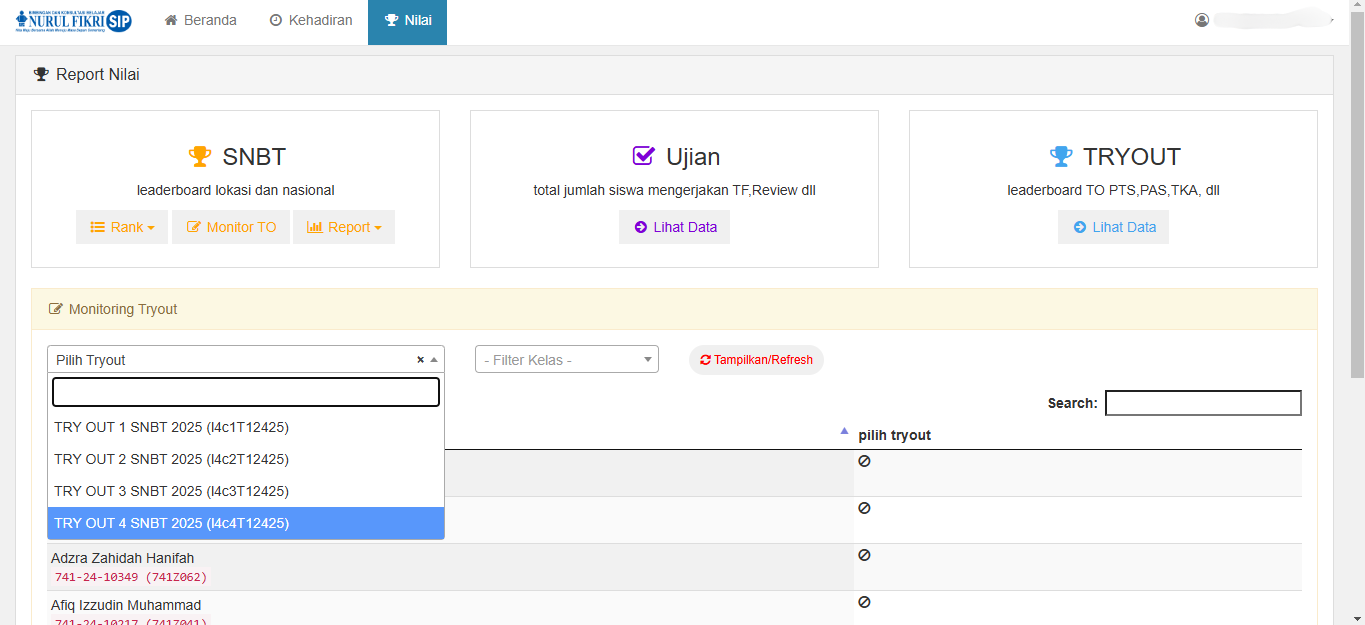Click sort arrow in the table header

[x=844, y=432]
